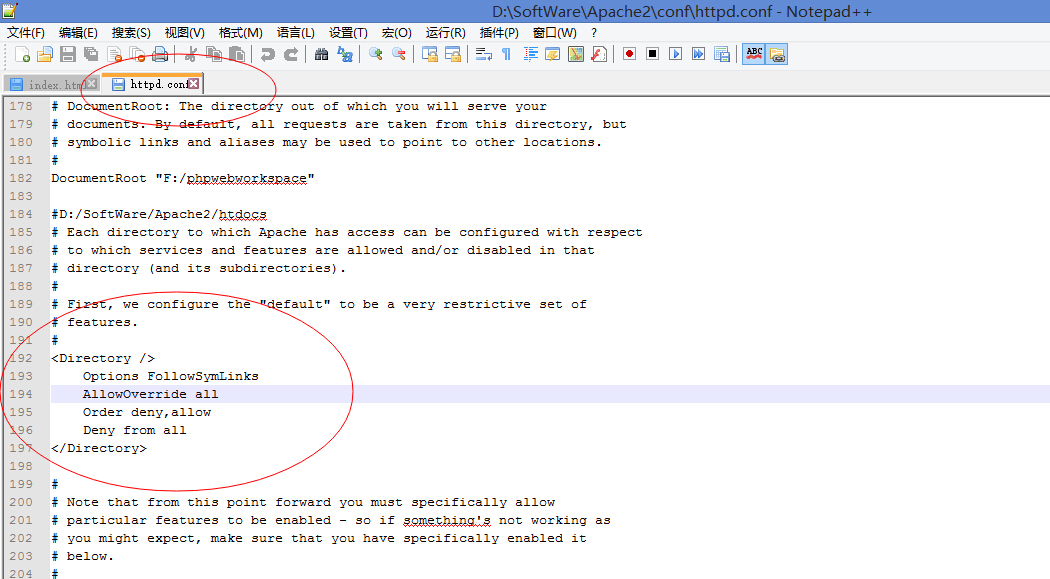
Task: Open the 视图(V) menu
Action: [x=184, y=33]
